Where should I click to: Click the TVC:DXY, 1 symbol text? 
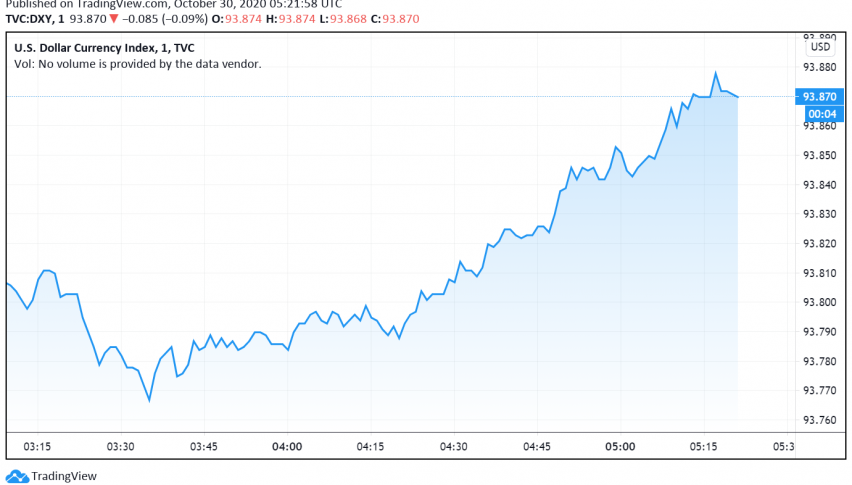point(35,19)
